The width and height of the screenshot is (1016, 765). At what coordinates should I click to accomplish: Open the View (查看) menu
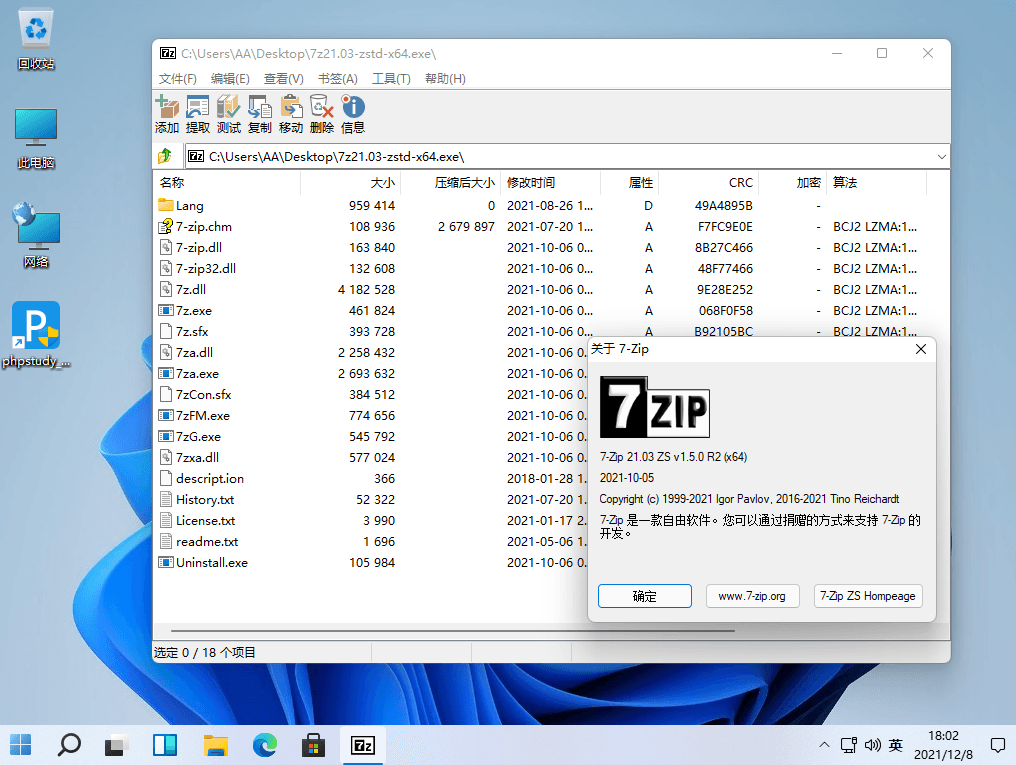[x=284, y=78]
